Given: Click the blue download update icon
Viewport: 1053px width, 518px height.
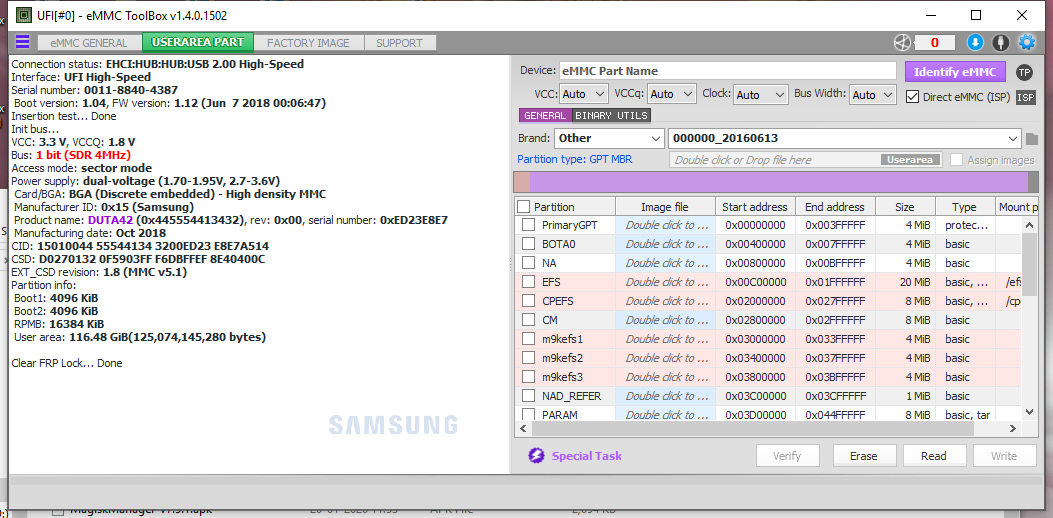Looking at the screenshot, I should pos(975,42).
